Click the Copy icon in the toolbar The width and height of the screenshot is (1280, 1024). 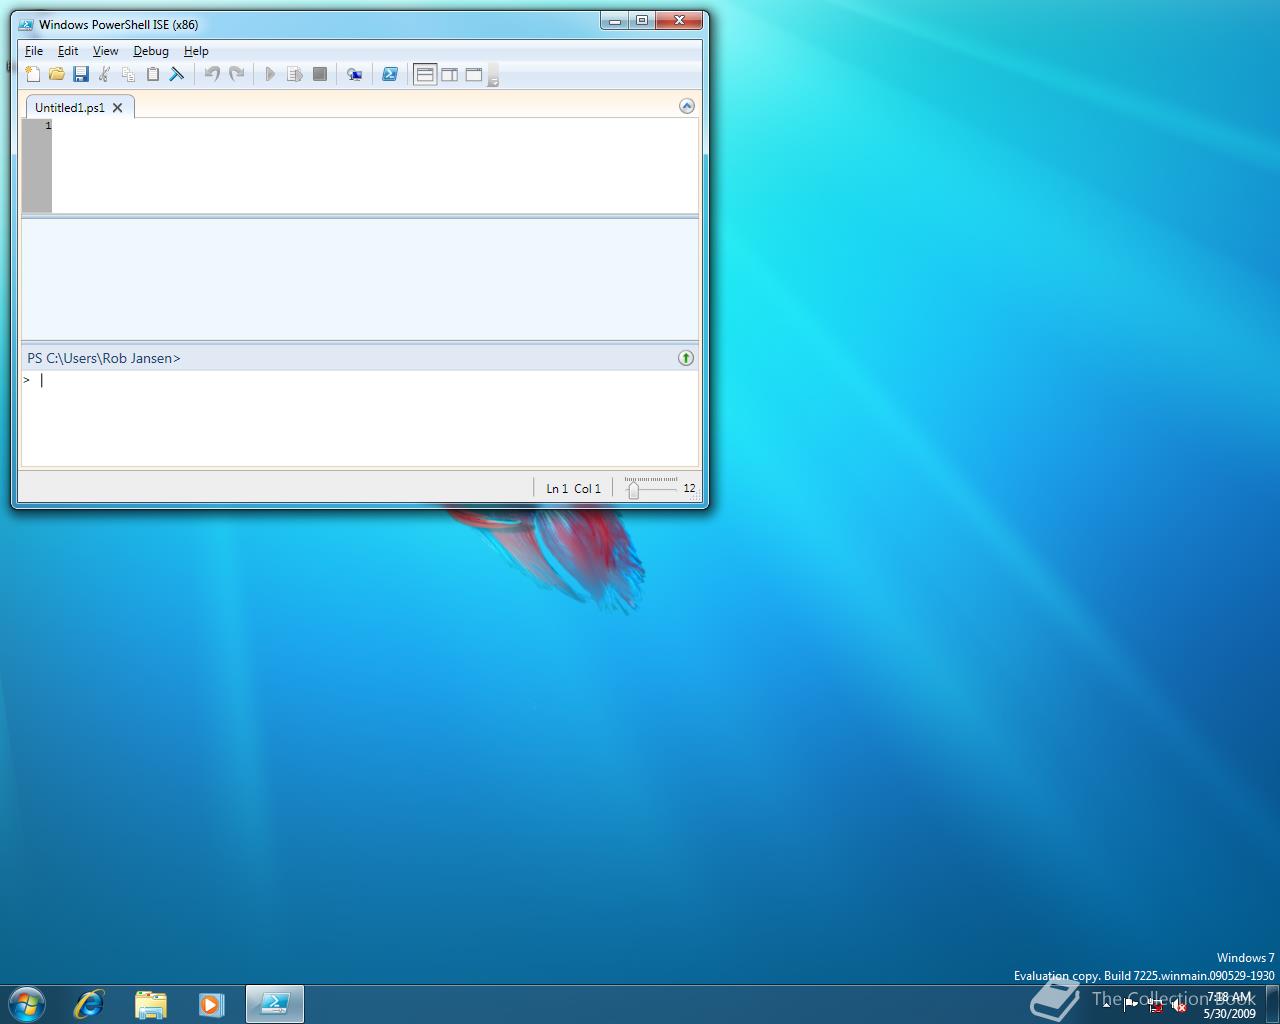click(129, 74)
